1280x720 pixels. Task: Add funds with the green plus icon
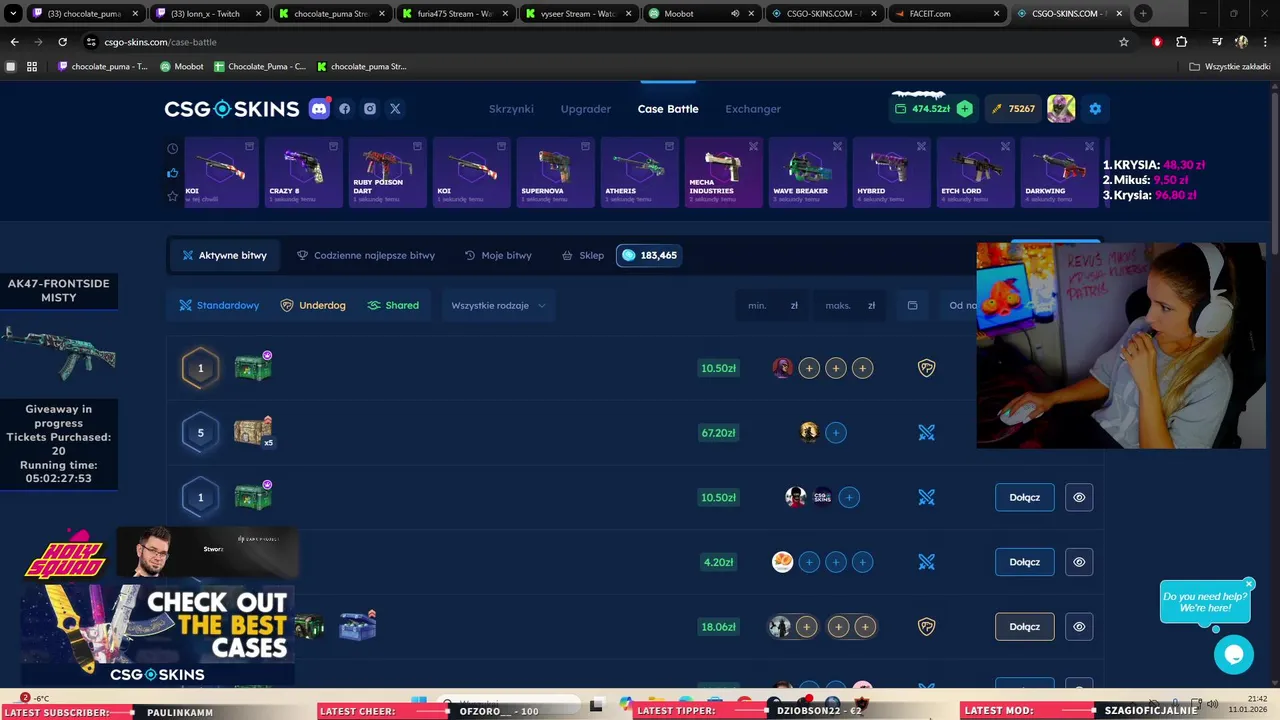[964, 109]
